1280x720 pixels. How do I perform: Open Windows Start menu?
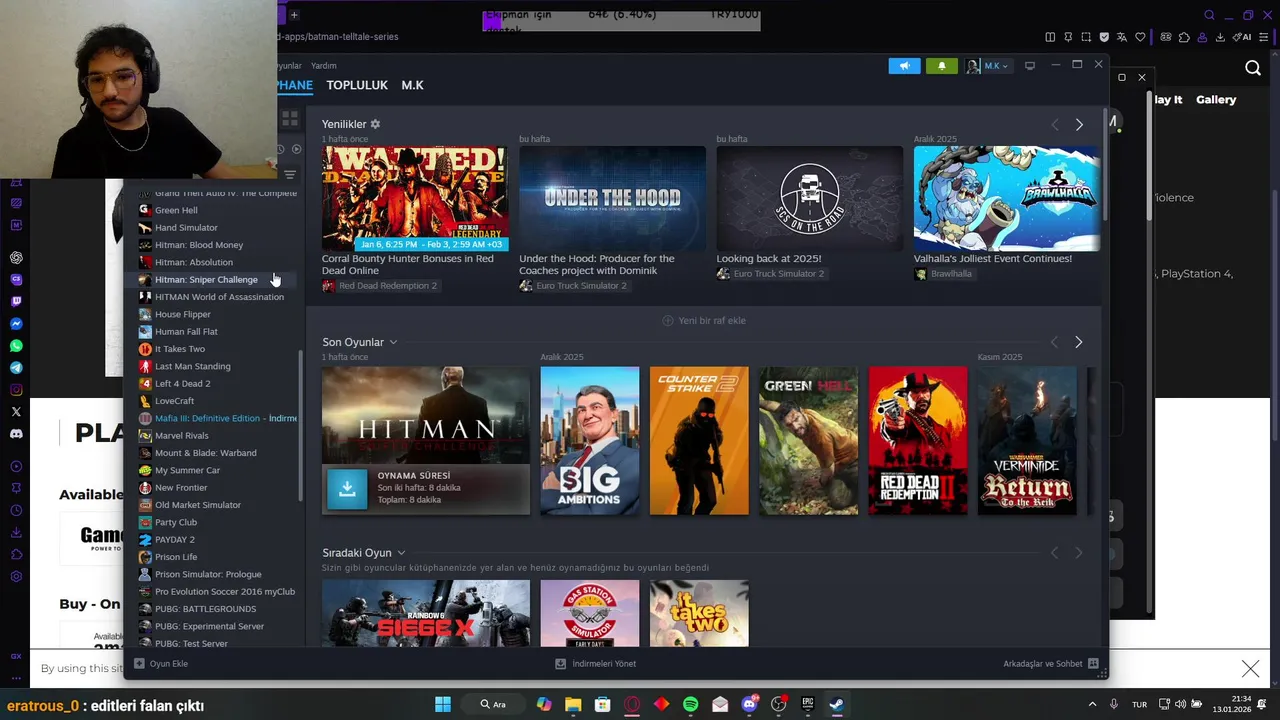click(442, 704)
